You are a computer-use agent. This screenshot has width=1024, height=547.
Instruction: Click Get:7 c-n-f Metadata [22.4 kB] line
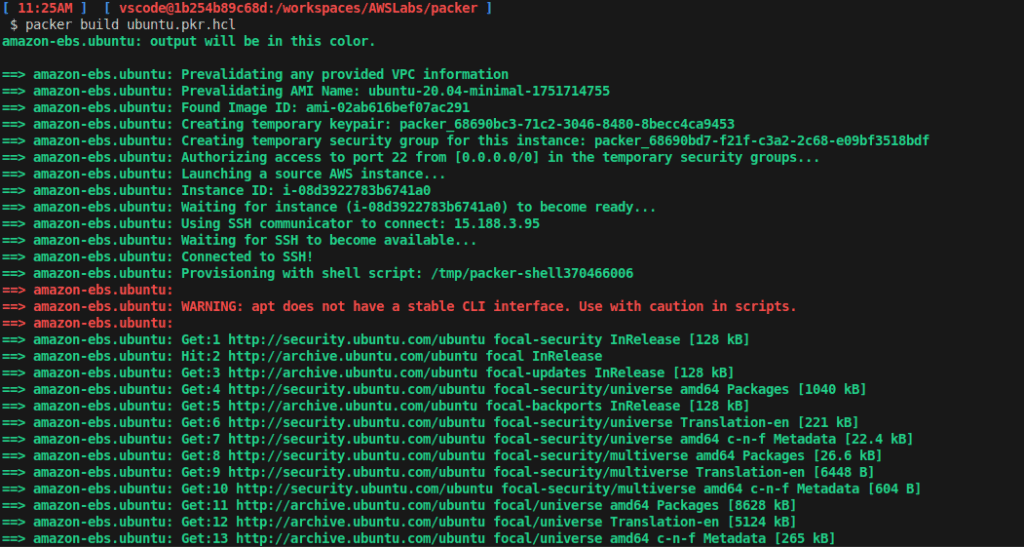point(457,439)
